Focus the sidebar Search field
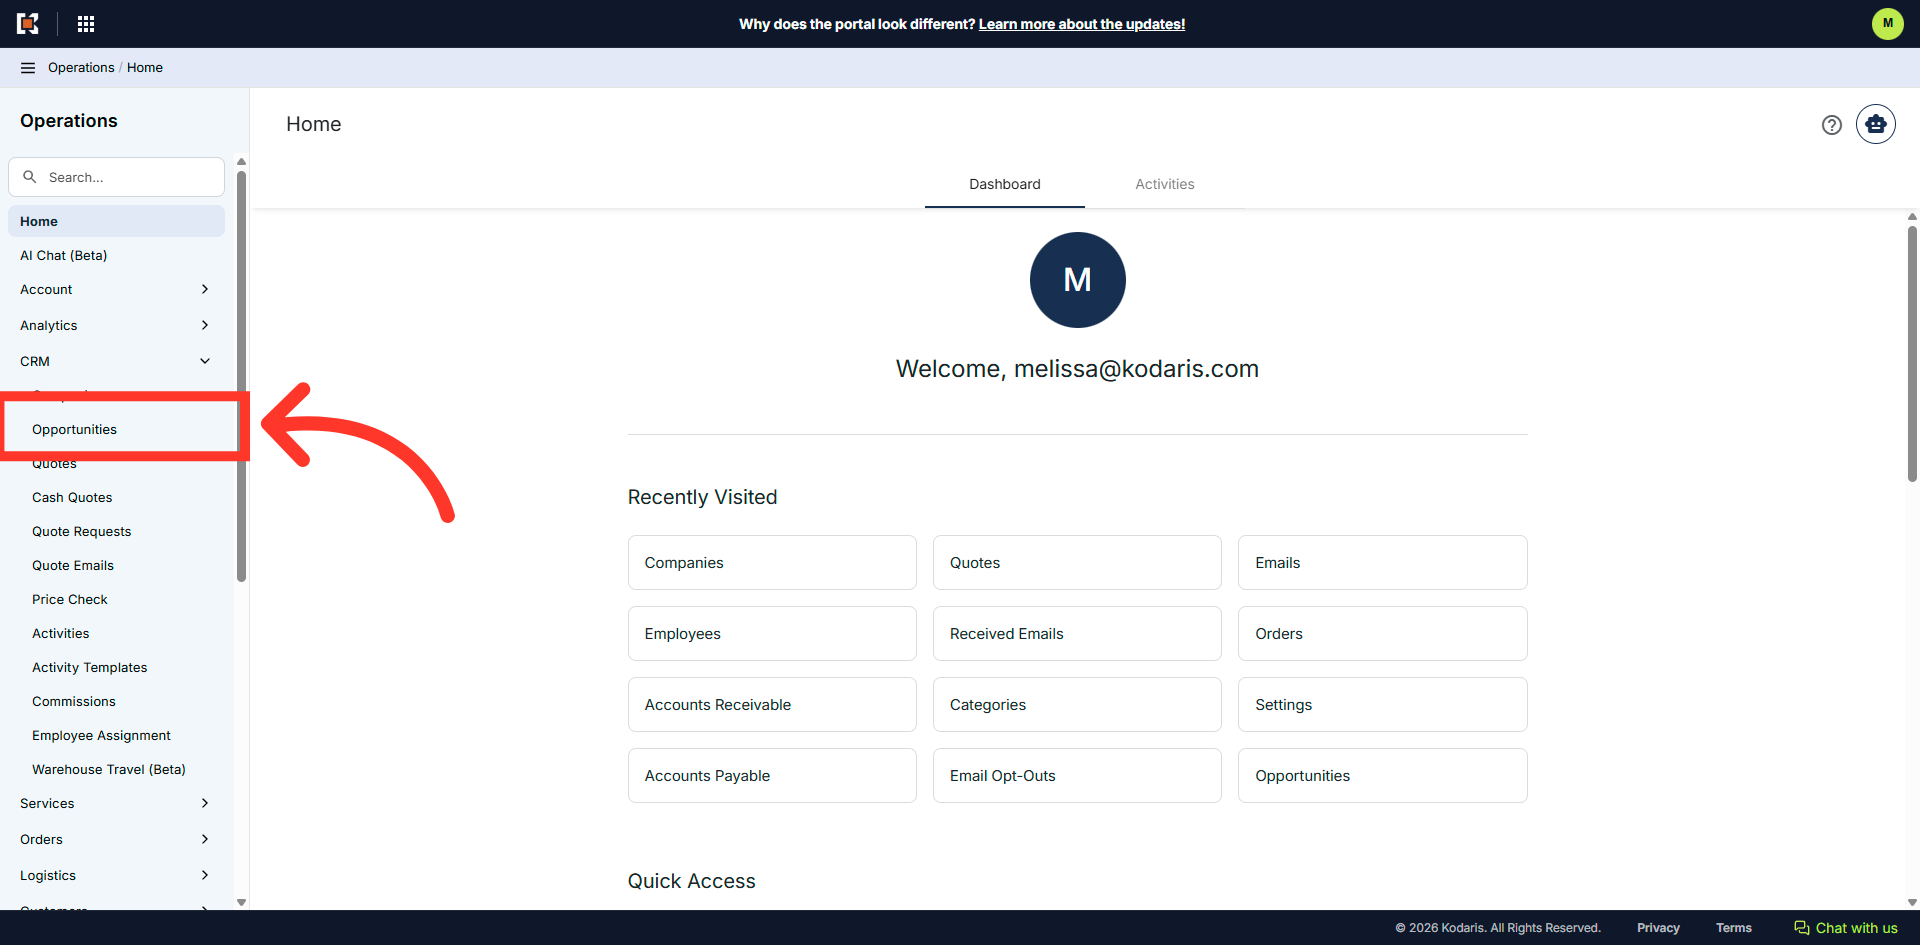The height and width of the screenshot is (945, 1920). click(x=116, y=177)
